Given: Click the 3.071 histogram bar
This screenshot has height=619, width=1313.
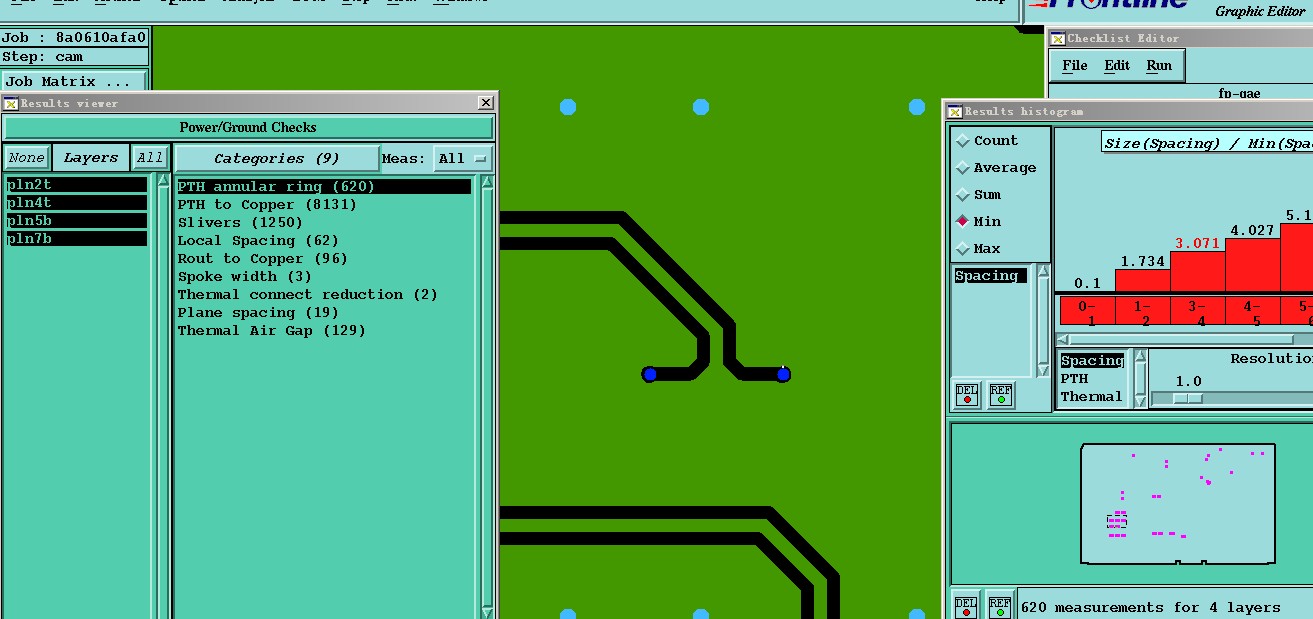Looking at the screenshot, I should 1197,271.
